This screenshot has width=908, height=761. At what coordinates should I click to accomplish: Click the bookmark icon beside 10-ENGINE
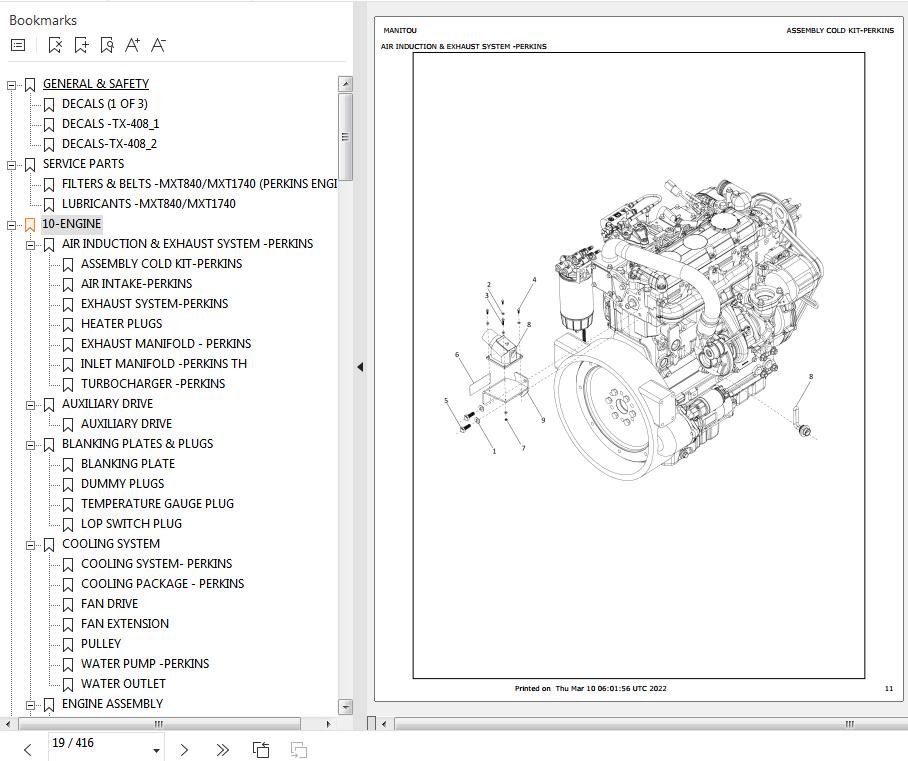[30, 224]
